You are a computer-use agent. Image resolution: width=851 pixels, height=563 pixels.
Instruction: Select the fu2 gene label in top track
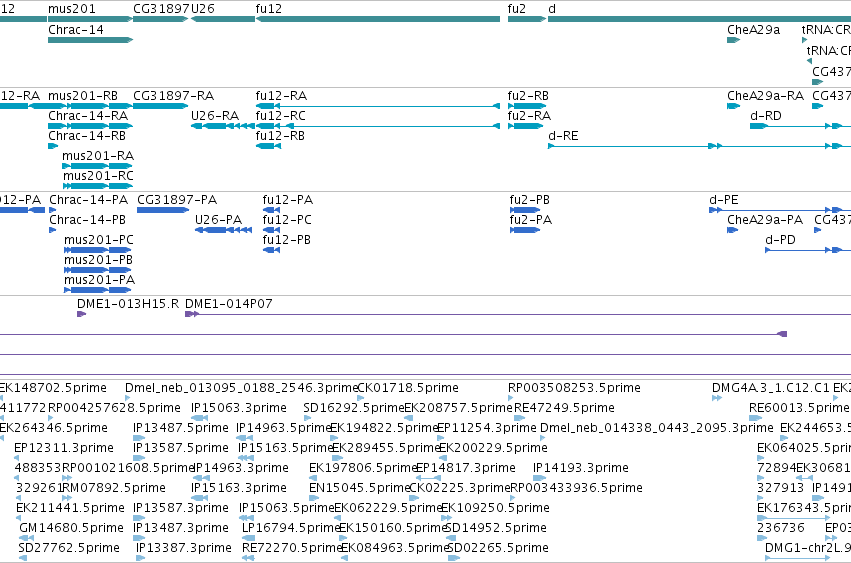point(517,9)
